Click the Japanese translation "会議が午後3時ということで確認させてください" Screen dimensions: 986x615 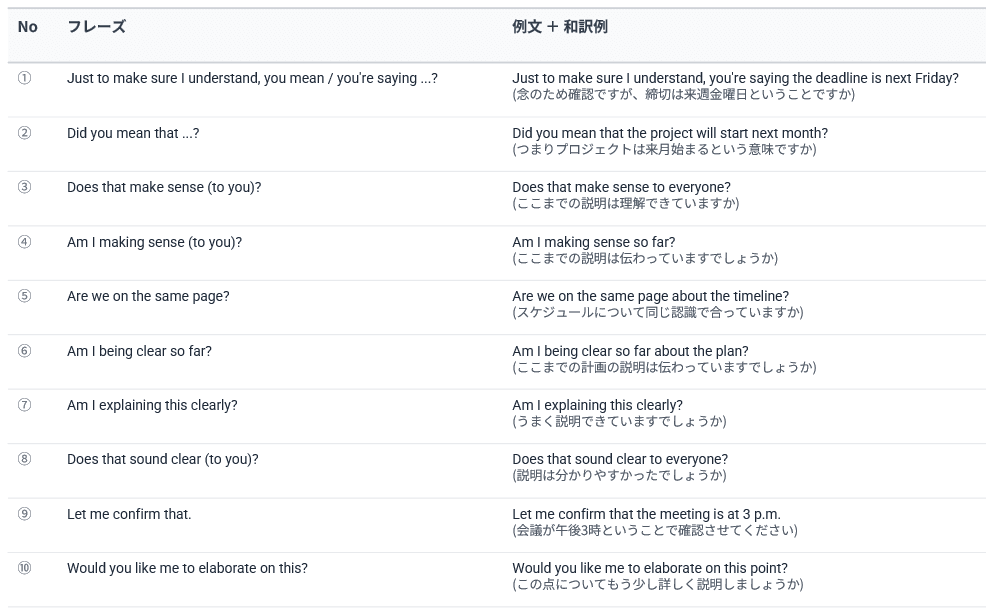point(655,530)
